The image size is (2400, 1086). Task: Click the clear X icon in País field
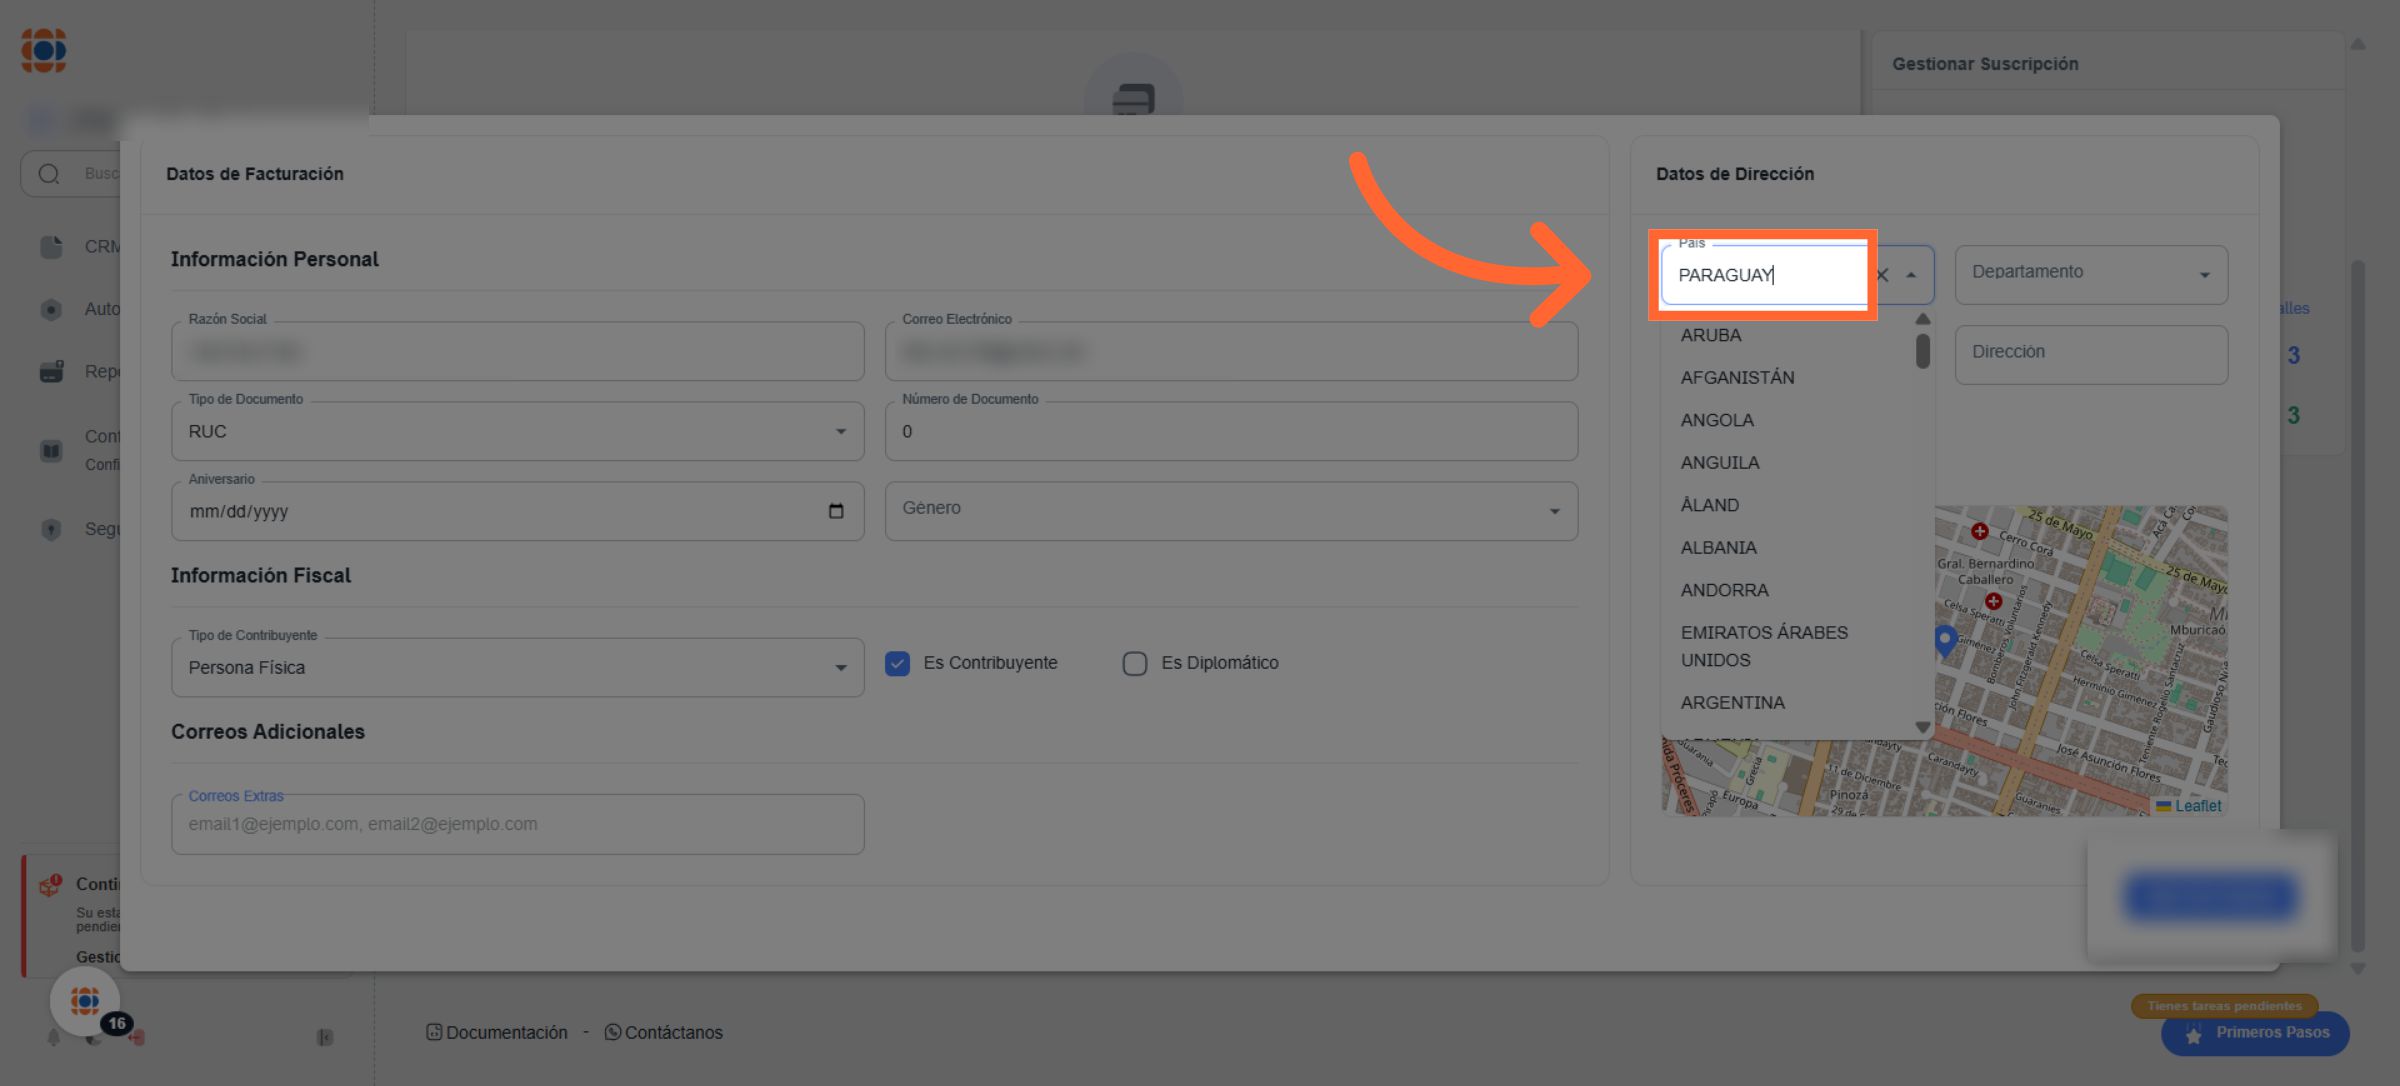[1882, 275]
